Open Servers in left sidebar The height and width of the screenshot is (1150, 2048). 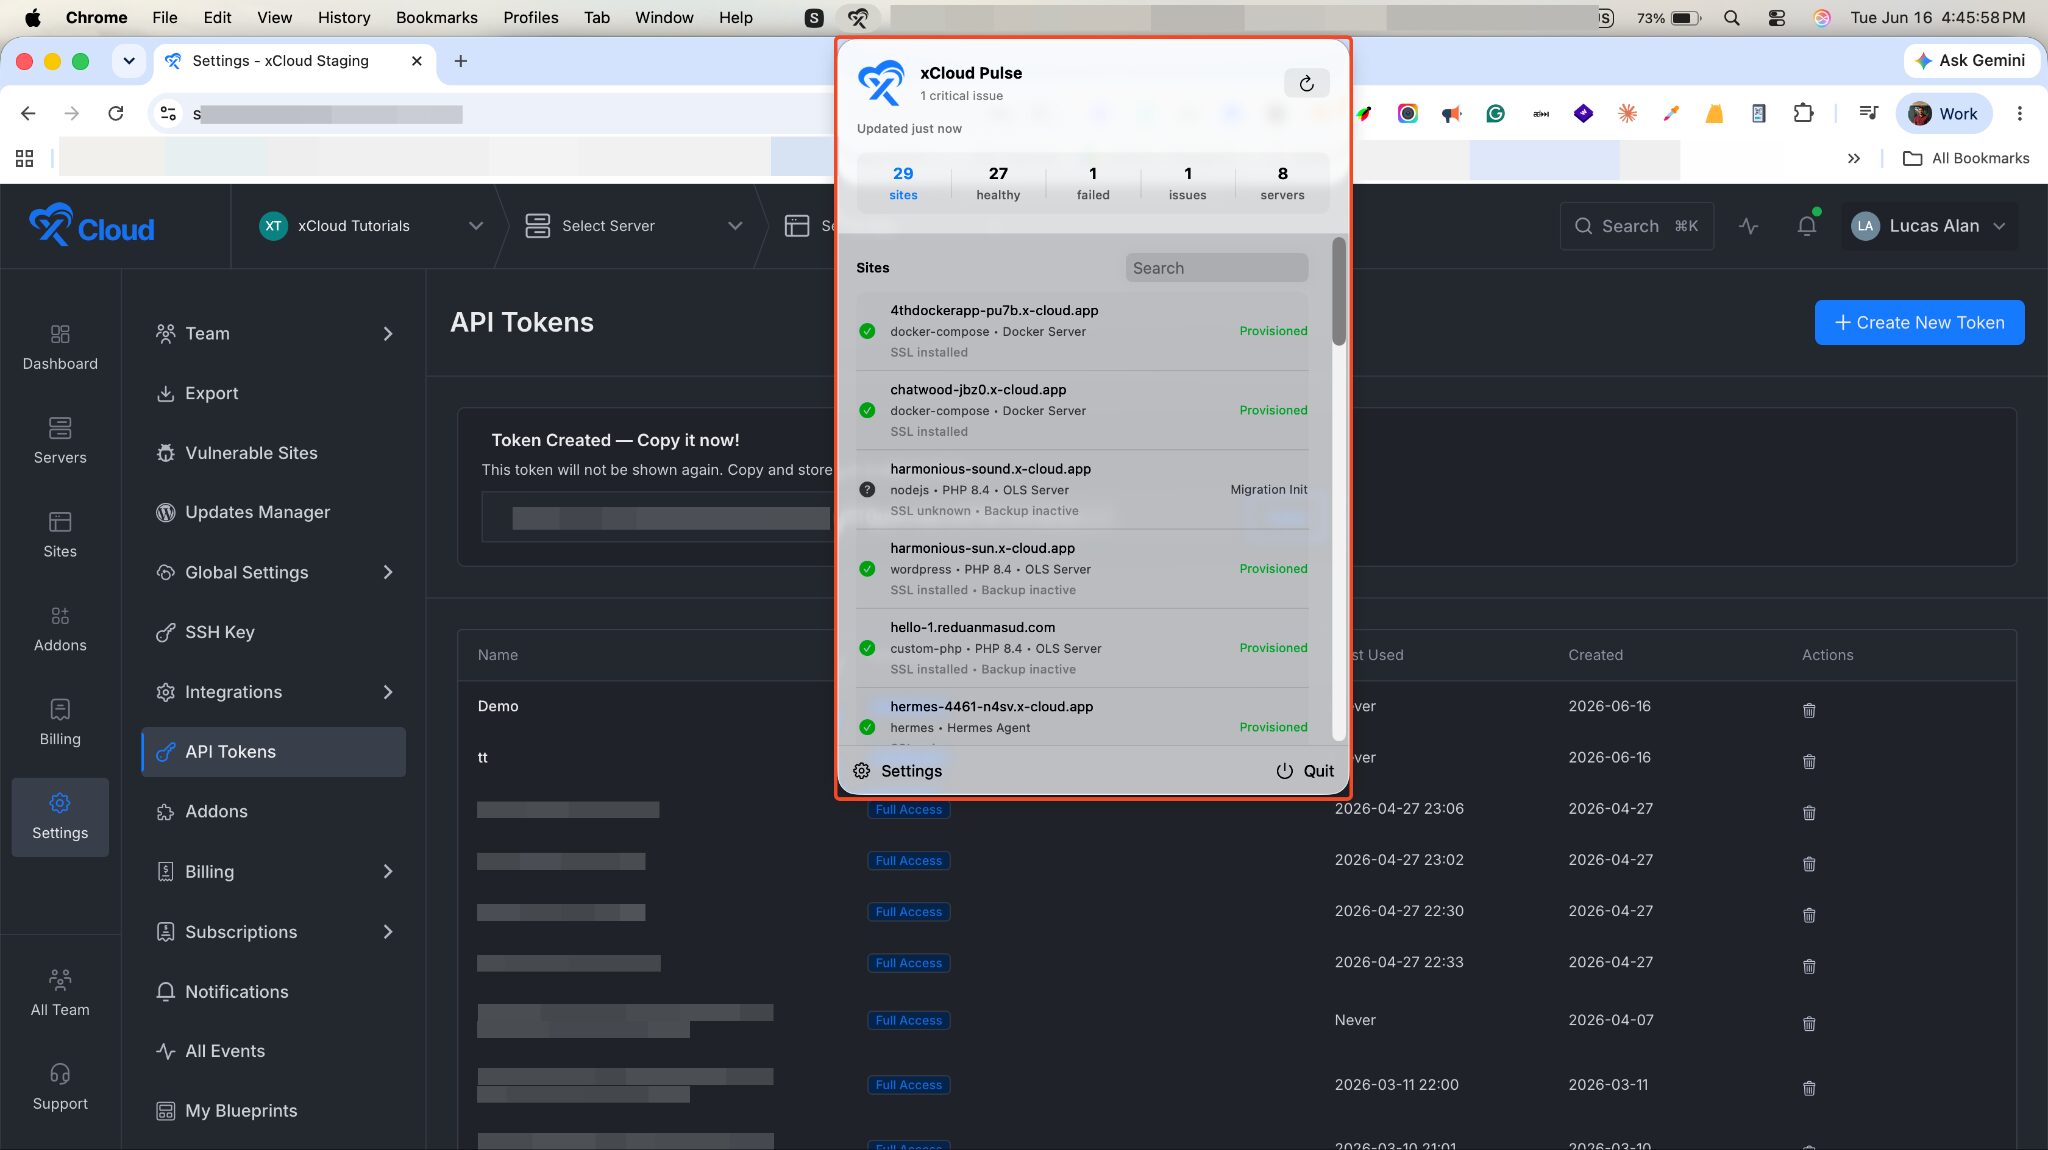[x=60, y=441]
